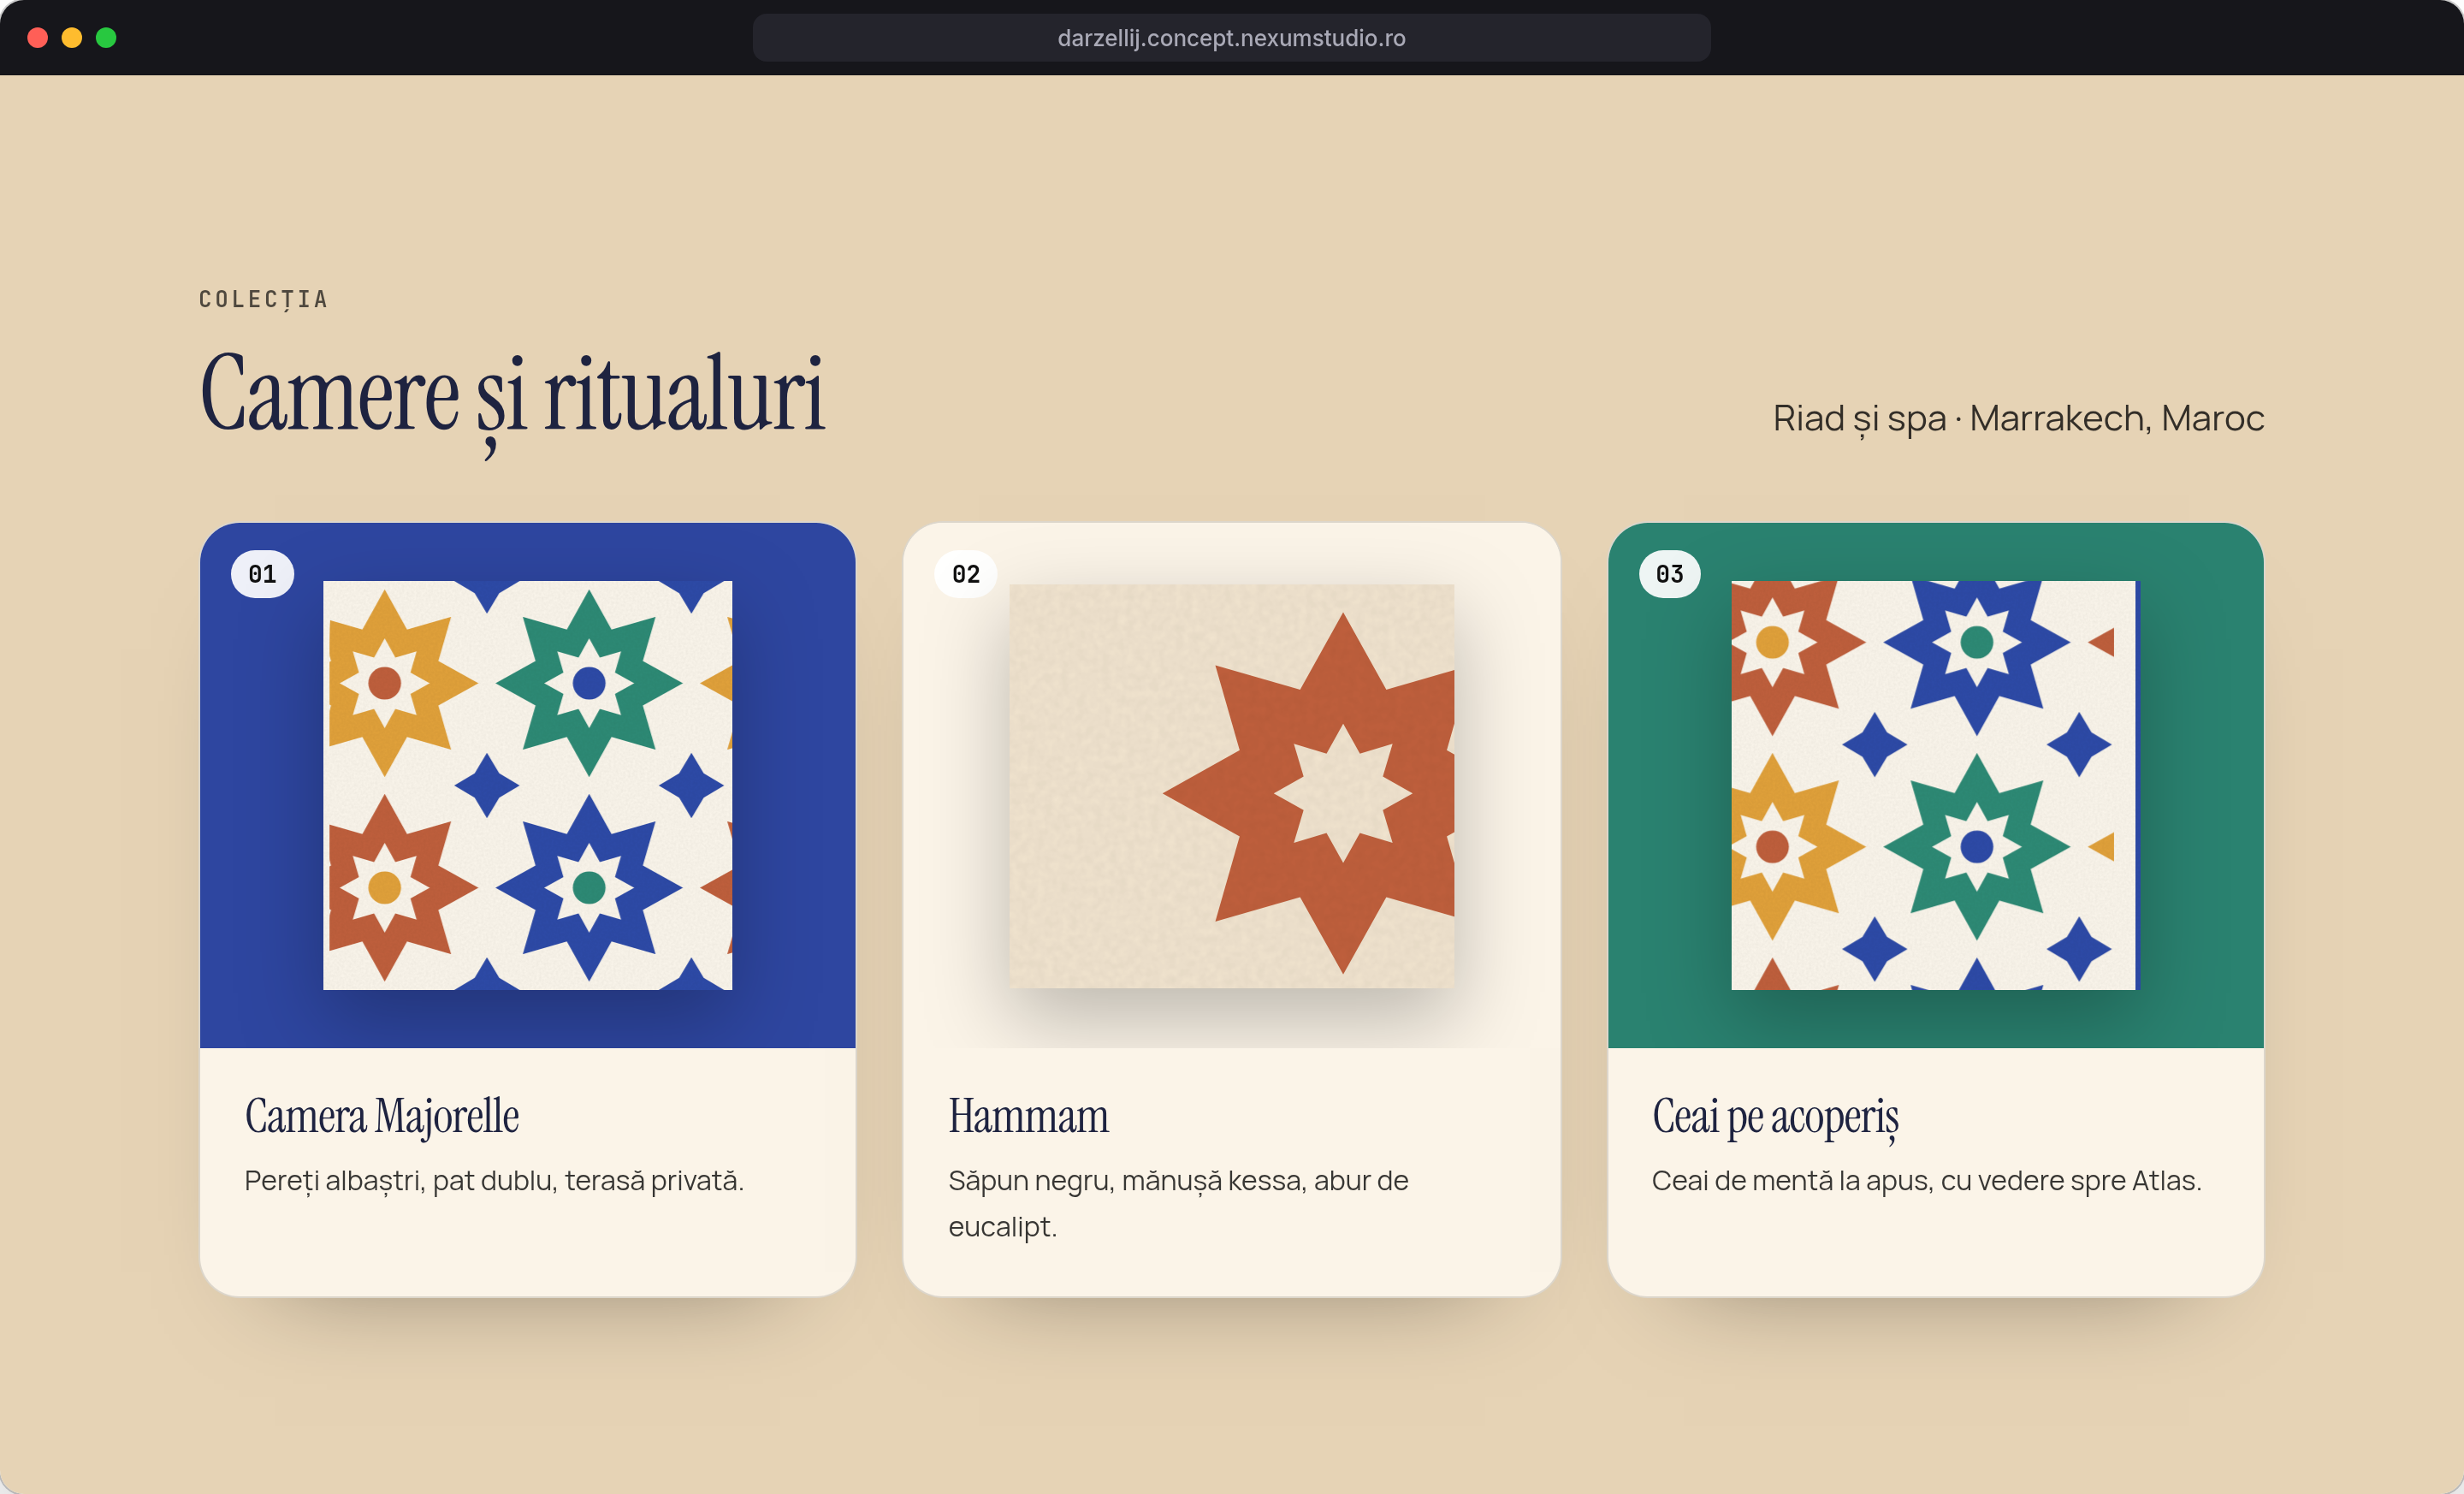Click description Ceai de mentă la apus
Image resolution: width=2464 pixels, height=1494 pixels.
click(1926, 1181)
